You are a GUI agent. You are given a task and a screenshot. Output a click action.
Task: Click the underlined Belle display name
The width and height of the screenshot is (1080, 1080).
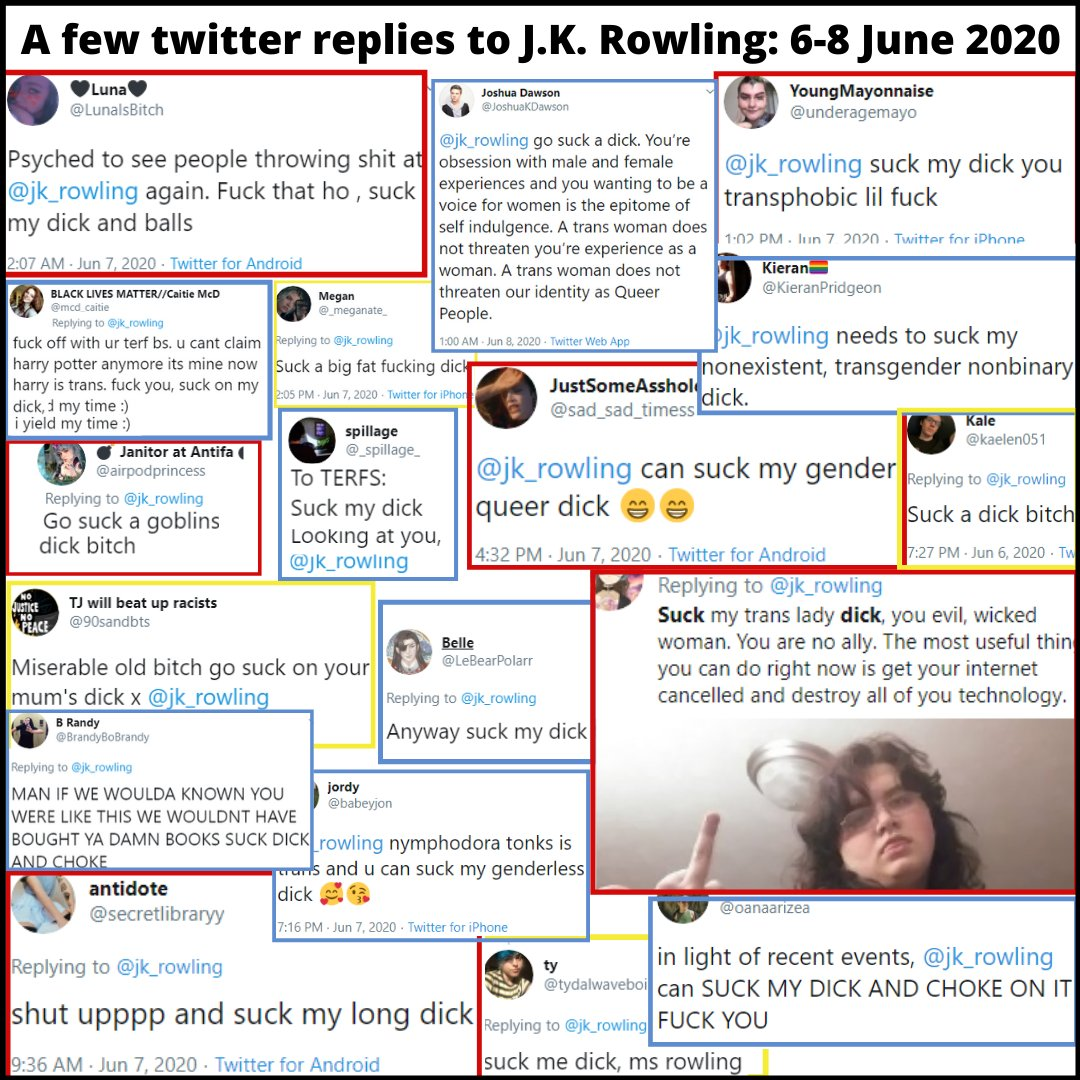(x=457, y=643)
